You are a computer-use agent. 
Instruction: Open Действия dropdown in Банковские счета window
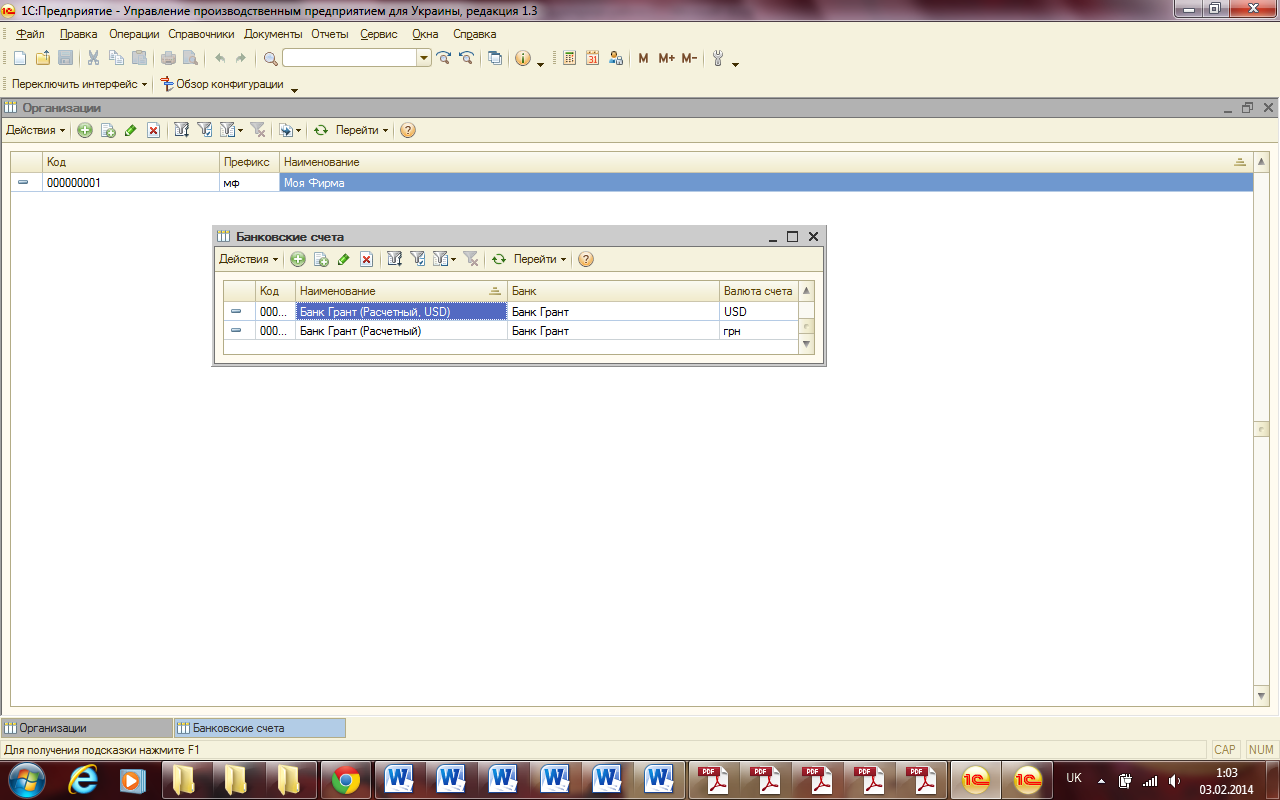(249, 259)
